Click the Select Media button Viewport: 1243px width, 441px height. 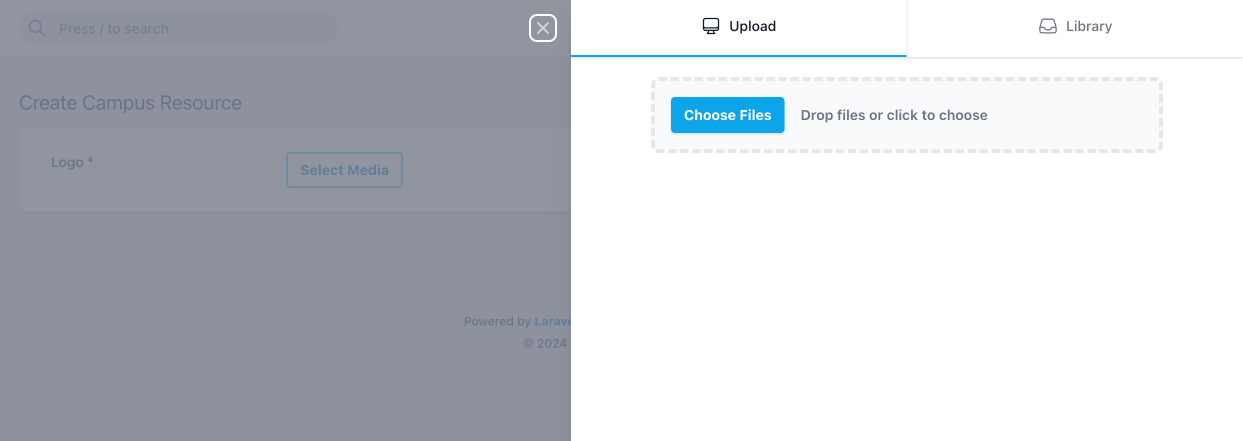(x=344, y=170)
